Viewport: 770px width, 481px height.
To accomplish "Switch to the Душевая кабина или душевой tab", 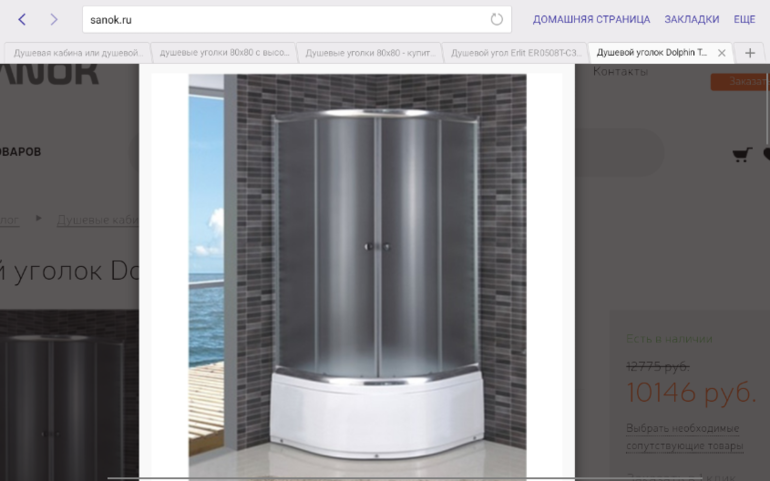I will [78, 53].
